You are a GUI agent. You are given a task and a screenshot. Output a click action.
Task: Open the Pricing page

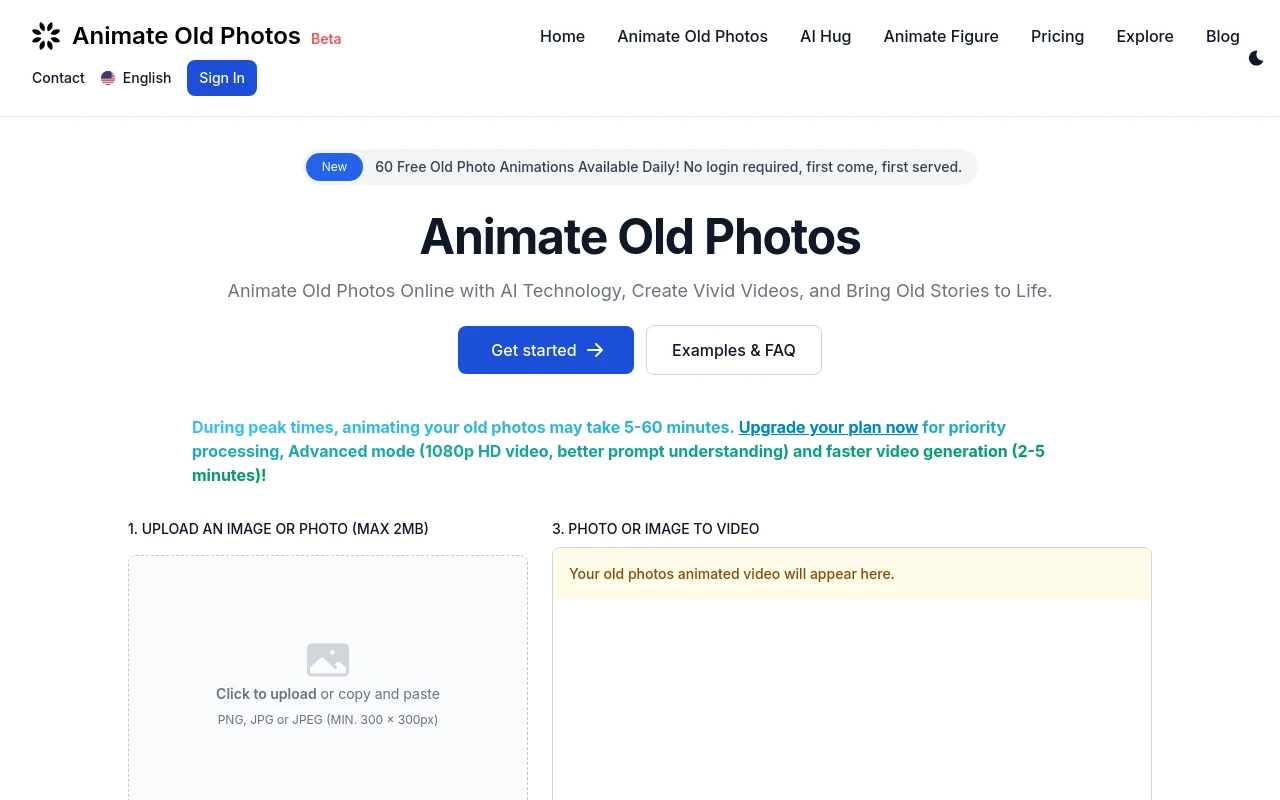[x=1057, y=36]
